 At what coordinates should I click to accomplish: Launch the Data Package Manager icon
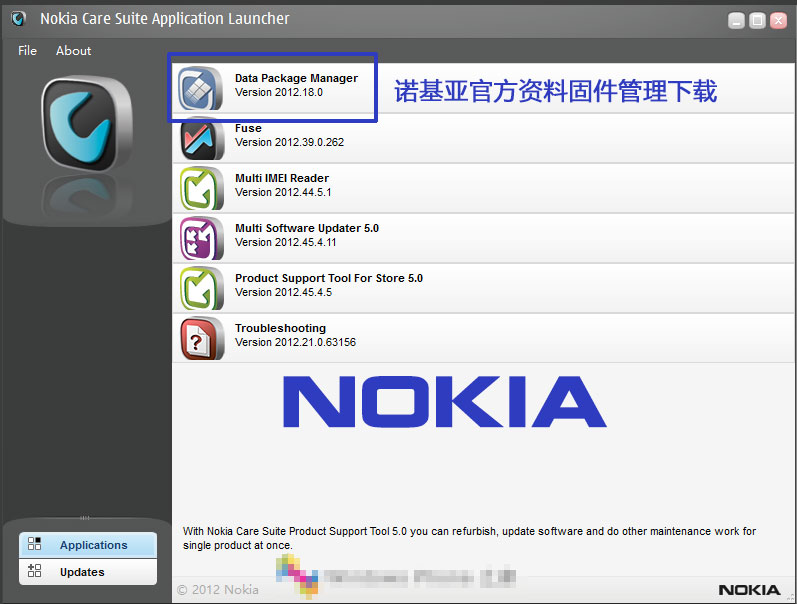pyautogui.click(x=200, y=88)
